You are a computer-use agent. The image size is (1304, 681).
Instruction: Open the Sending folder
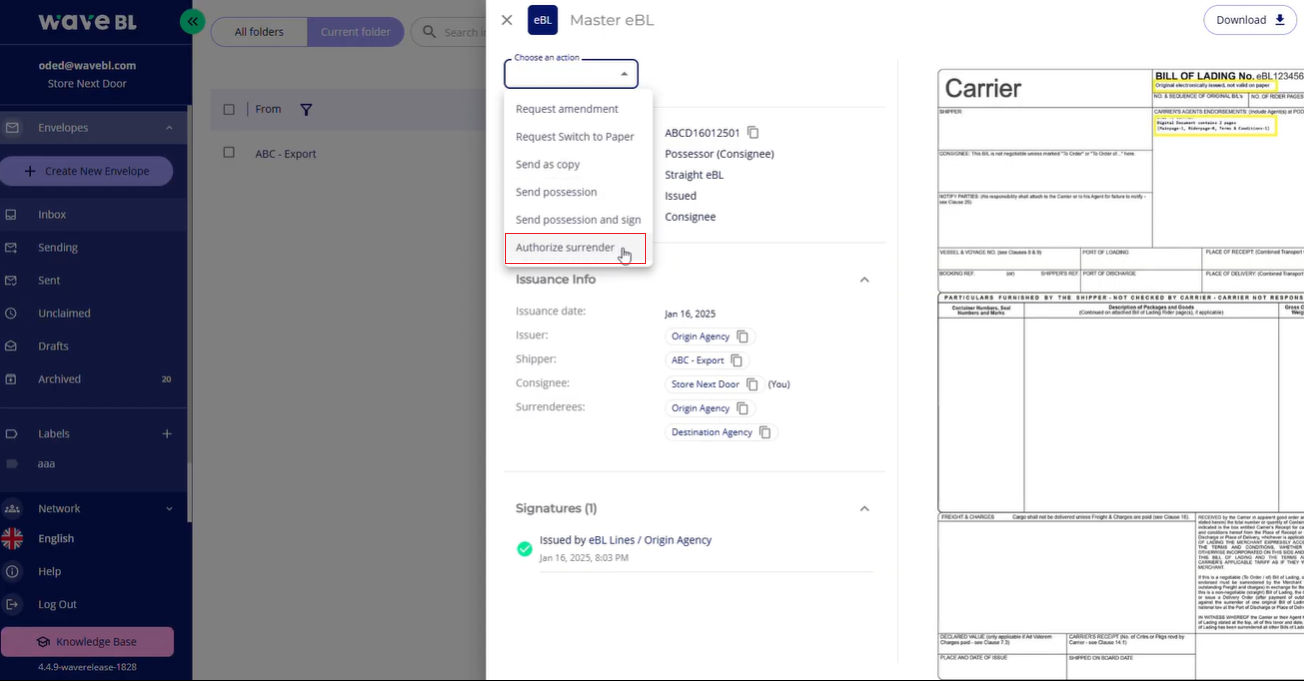94,247
